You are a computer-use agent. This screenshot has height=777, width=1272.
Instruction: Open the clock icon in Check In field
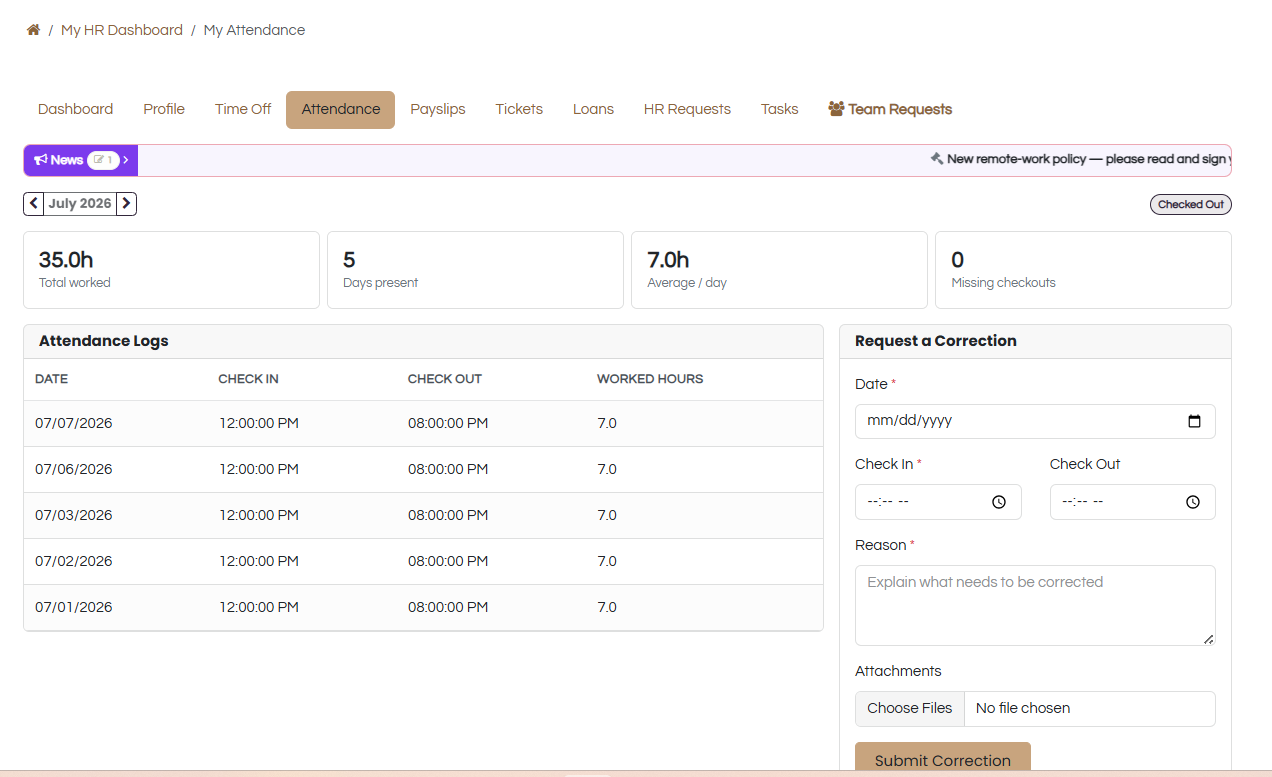(999, 502)
